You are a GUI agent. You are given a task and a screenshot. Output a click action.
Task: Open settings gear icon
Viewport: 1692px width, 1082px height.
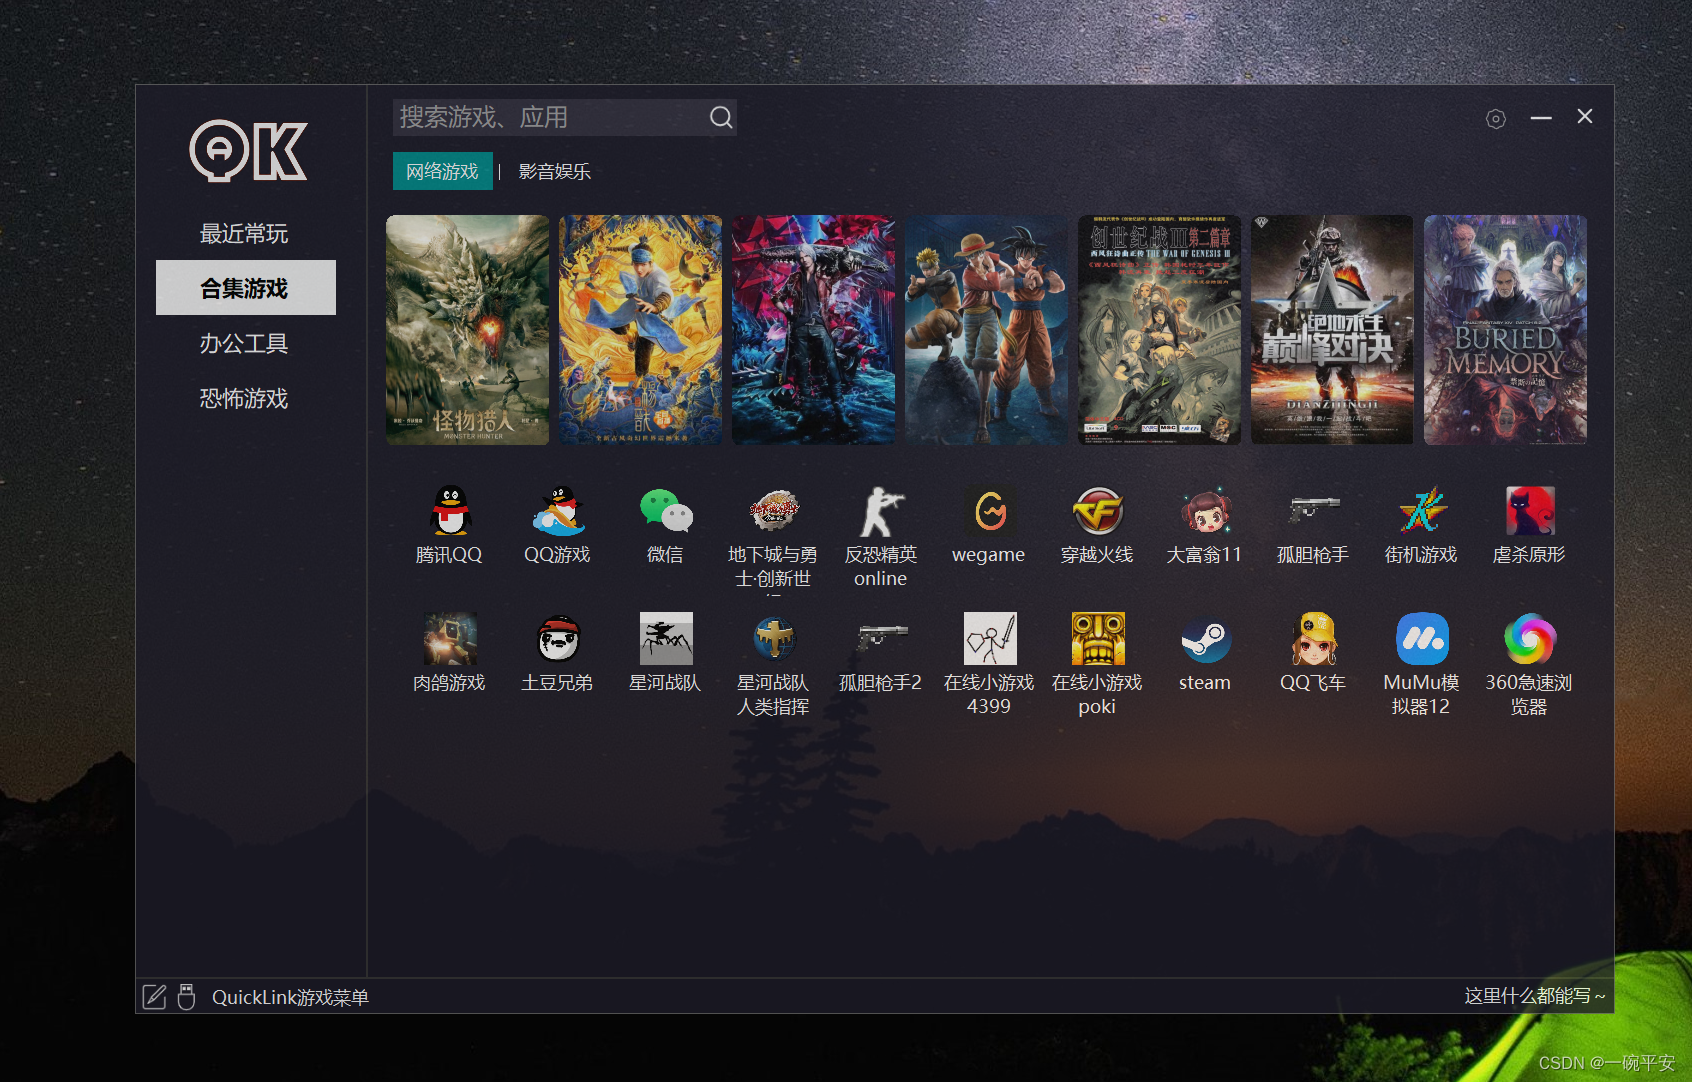coord(1496,119)
